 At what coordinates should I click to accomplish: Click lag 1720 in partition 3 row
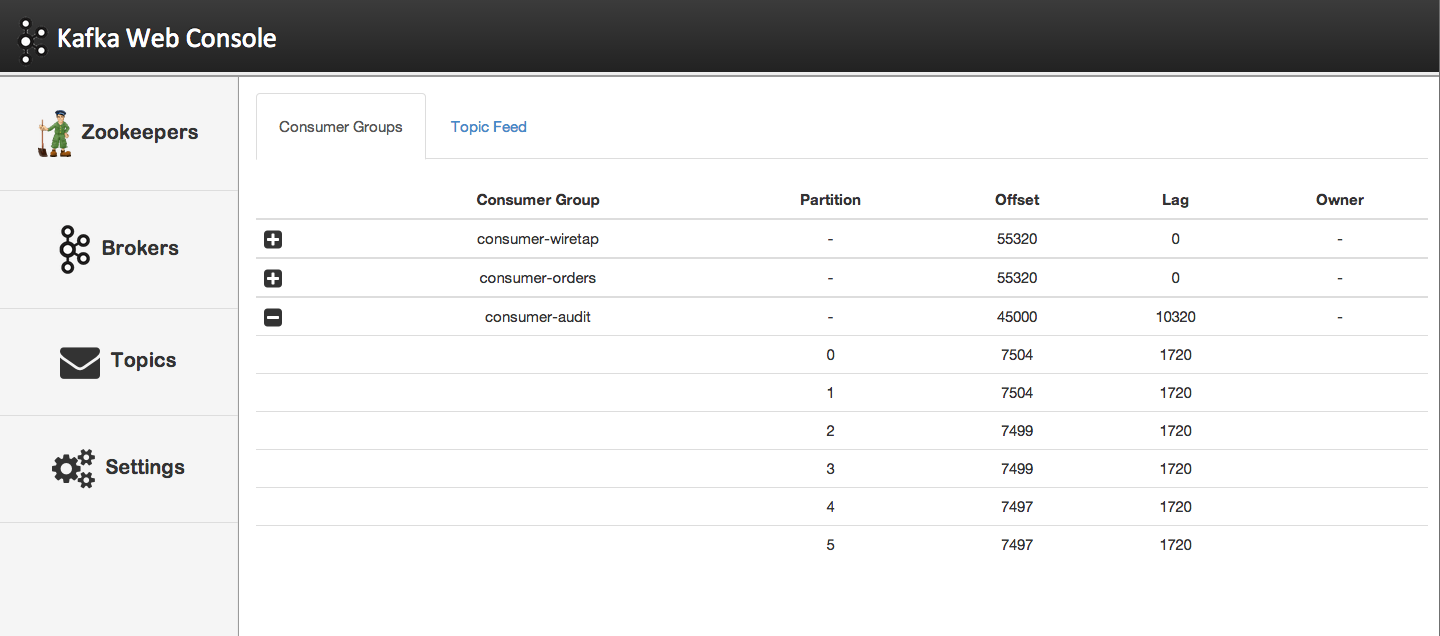1176,469
